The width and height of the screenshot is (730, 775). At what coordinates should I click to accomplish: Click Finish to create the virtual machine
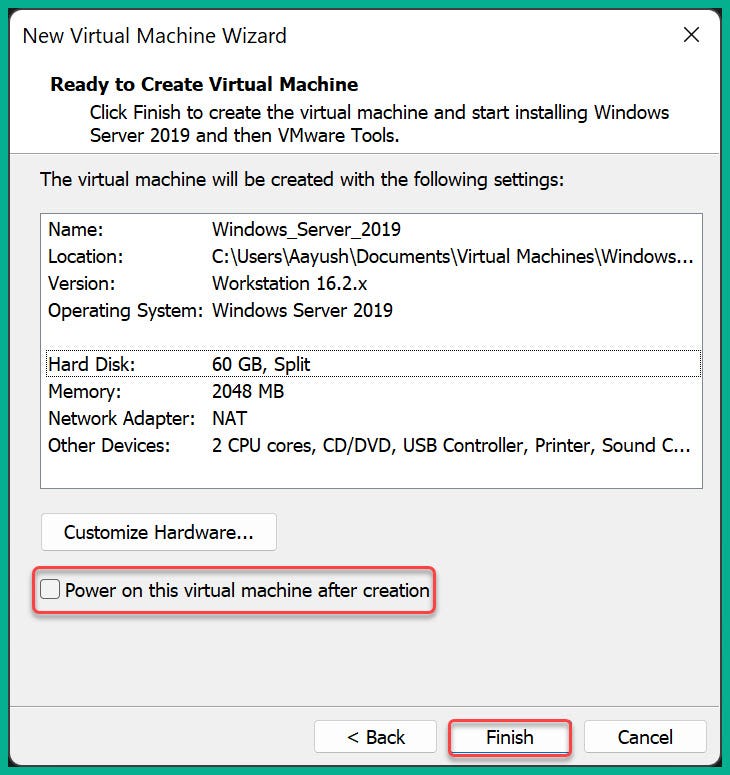tap(510, 737)
